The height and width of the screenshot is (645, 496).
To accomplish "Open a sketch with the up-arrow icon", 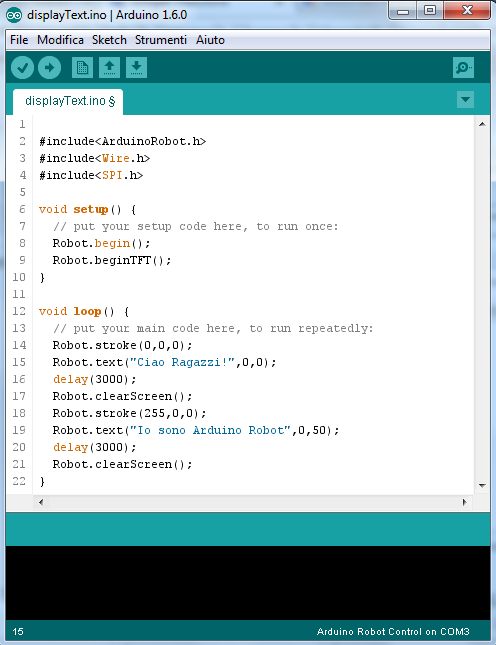I will pos(109,67).
